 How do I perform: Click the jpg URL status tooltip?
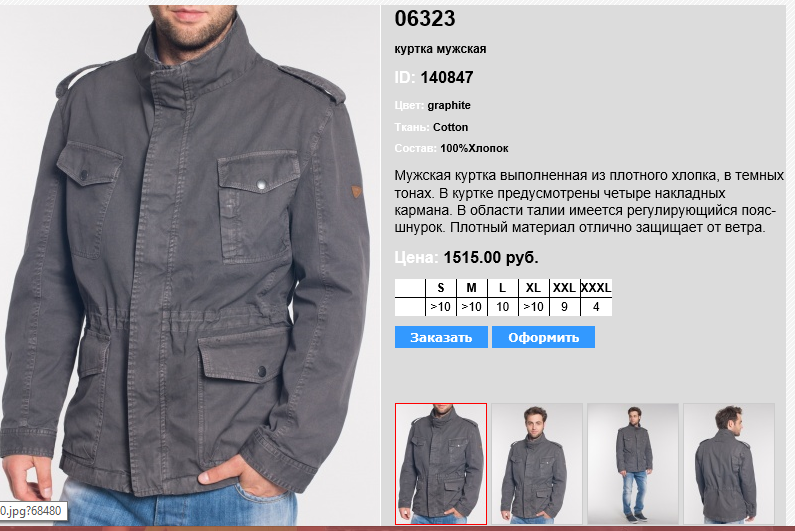point(33,511)
